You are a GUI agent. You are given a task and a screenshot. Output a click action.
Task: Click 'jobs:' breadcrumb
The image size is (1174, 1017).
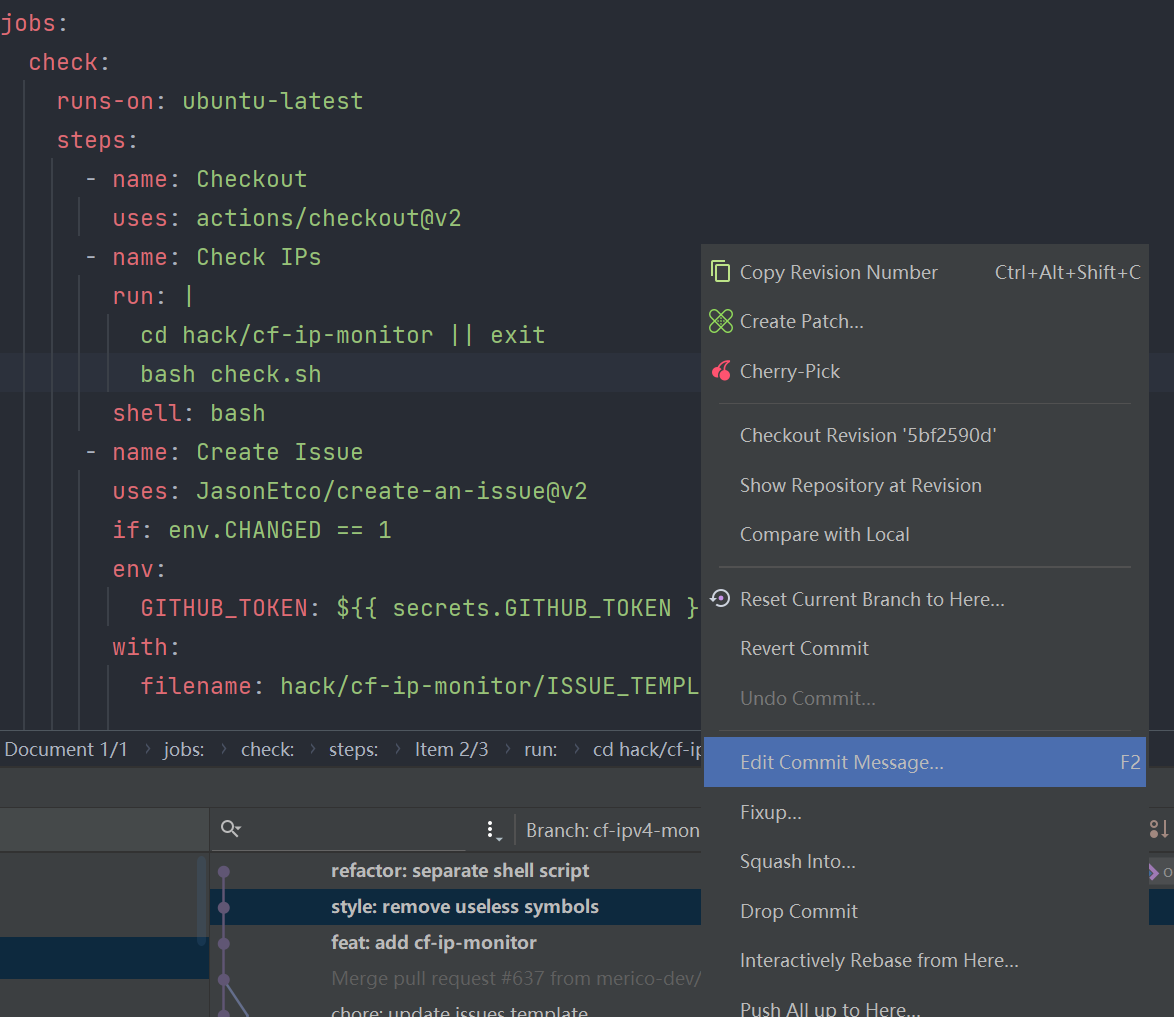point(184,750)
